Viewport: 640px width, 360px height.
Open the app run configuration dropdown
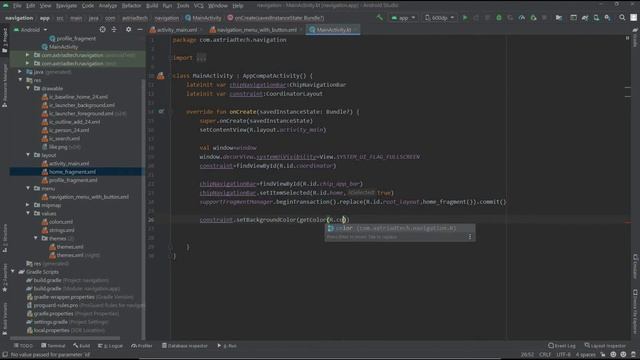pos(403,18)
